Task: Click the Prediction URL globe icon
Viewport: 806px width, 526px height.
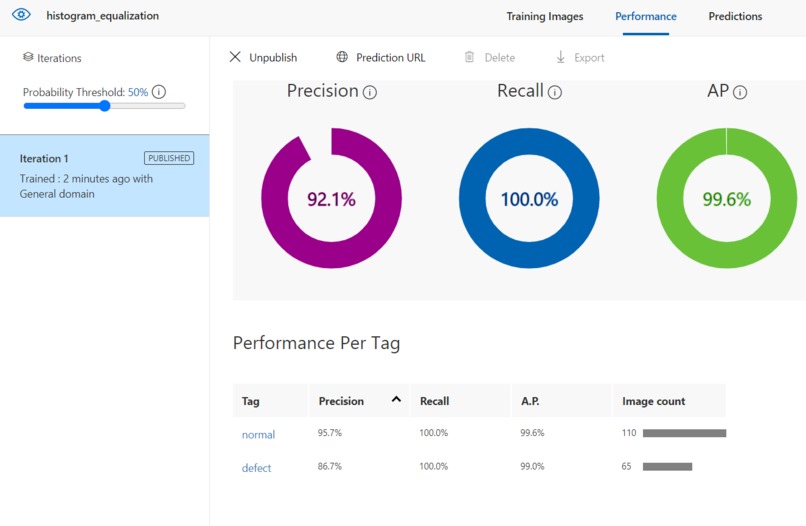Action: coord(342,57)
